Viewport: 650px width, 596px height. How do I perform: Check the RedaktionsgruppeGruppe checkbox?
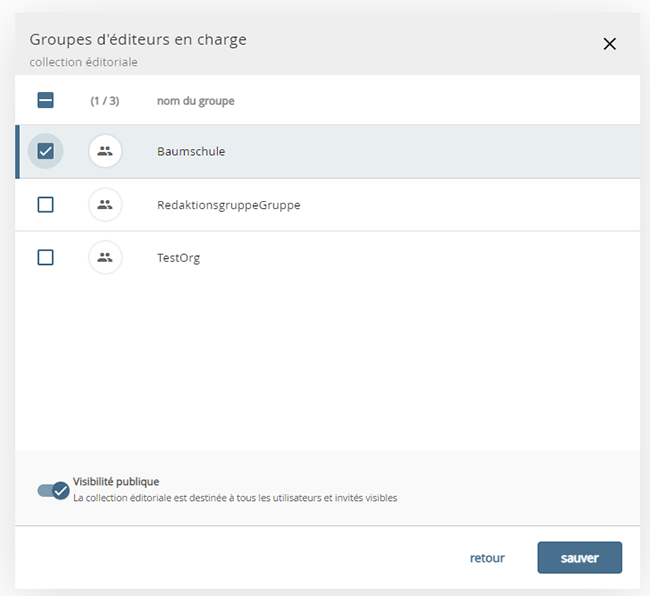45,205
